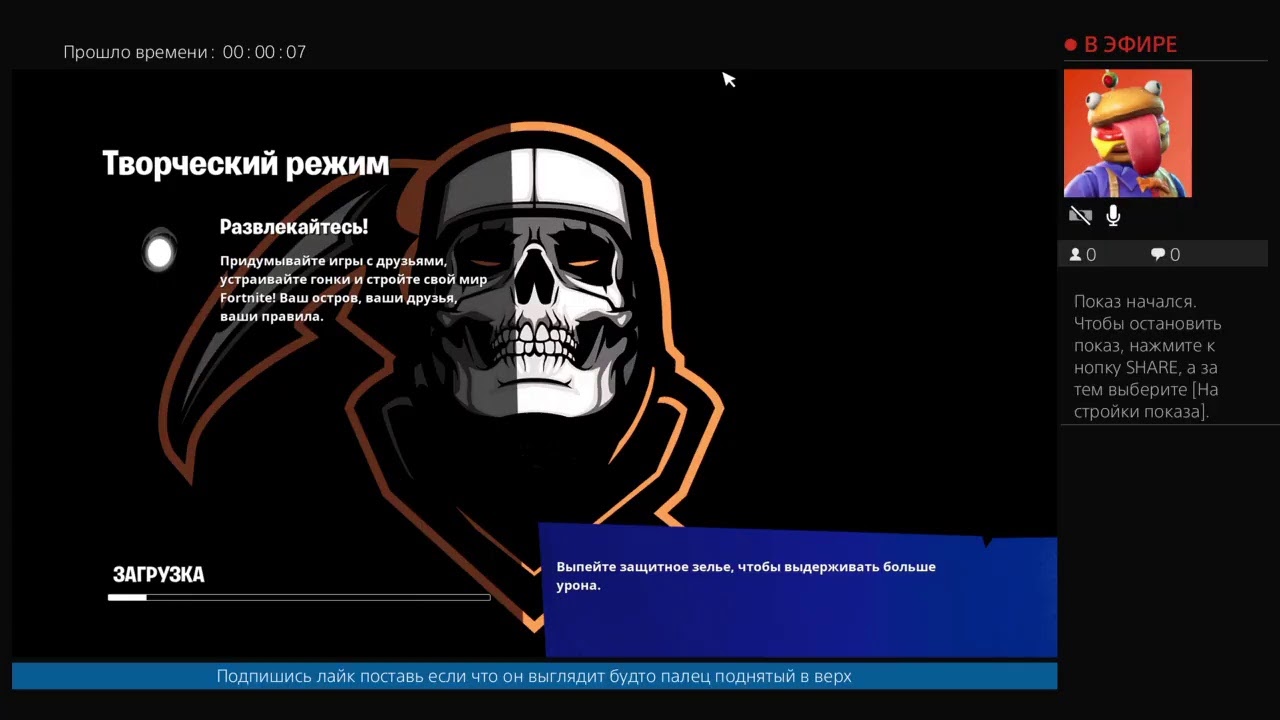Click the Творческий режим heading
This screenshot has width=1280, height=720.
coord(246,164)
